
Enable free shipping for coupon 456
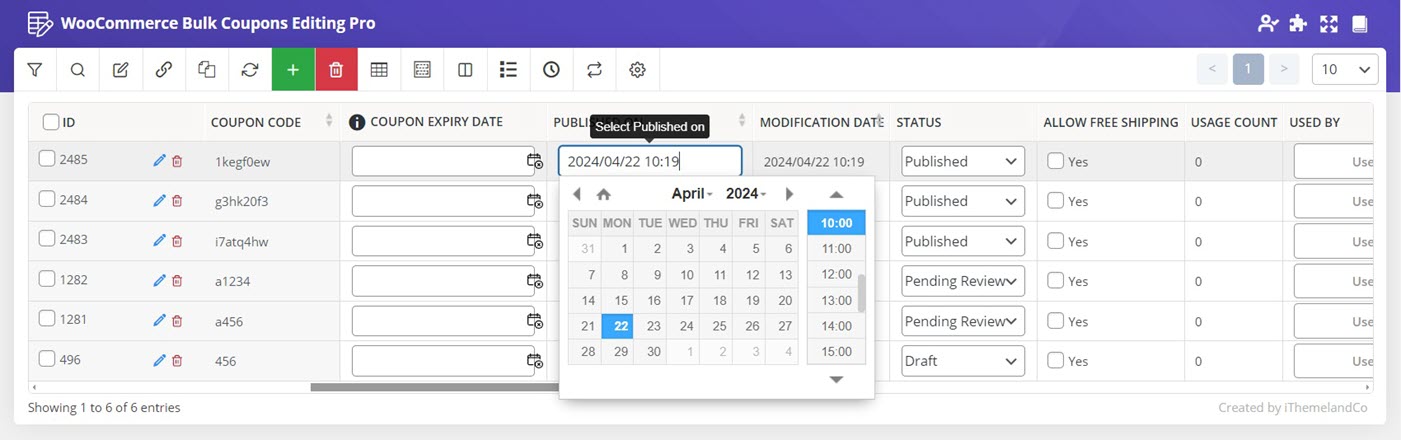[1056, 360]
